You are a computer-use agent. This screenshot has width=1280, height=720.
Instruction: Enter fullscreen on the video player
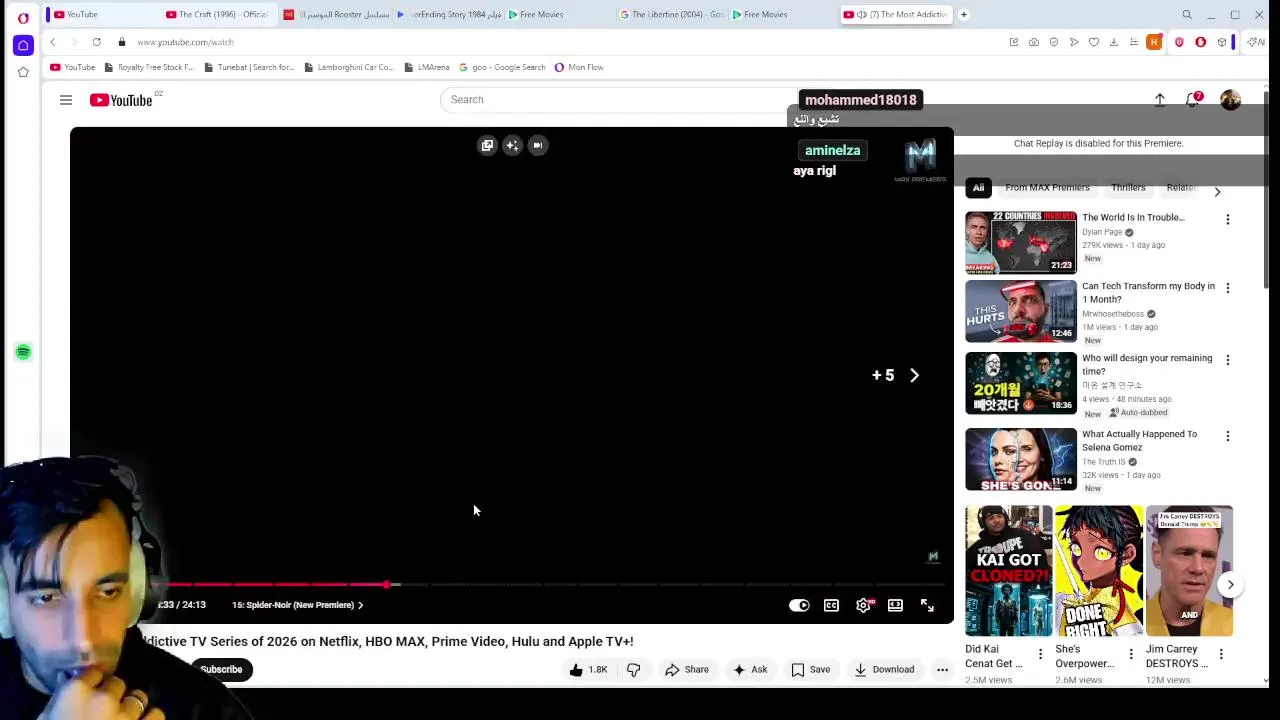(927, 605)
